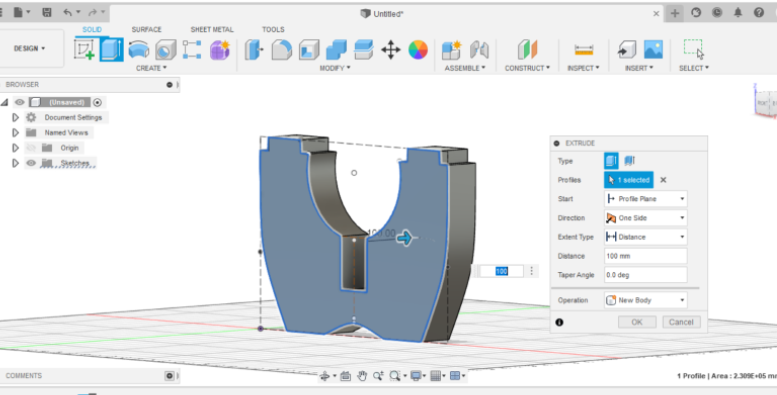Open the Direction One Side dropdown
This screenshot has height=395, width=777.
tap(645, 218)
